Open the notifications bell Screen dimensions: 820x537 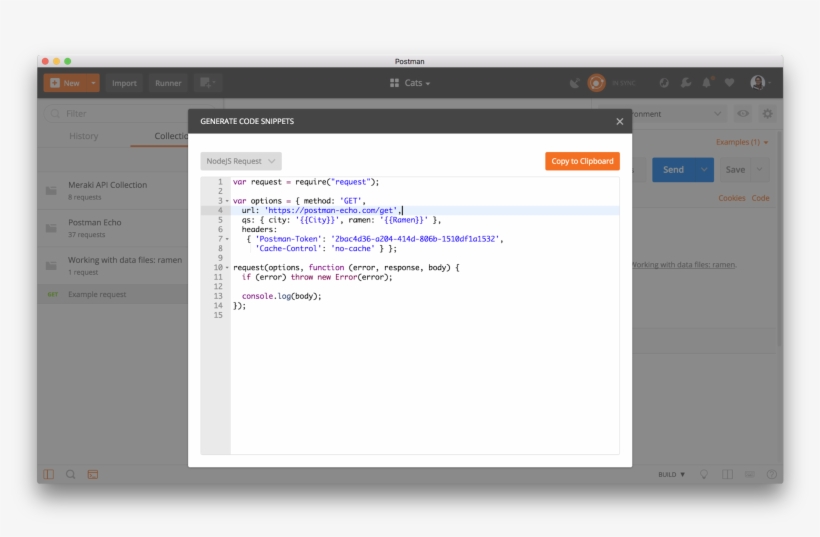707,83
